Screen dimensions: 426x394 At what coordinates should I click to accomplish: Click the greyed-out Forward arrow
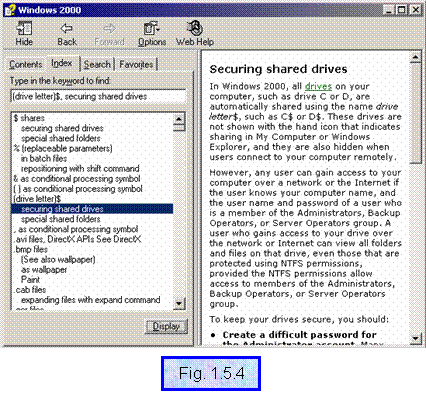(x=109, y=33)
